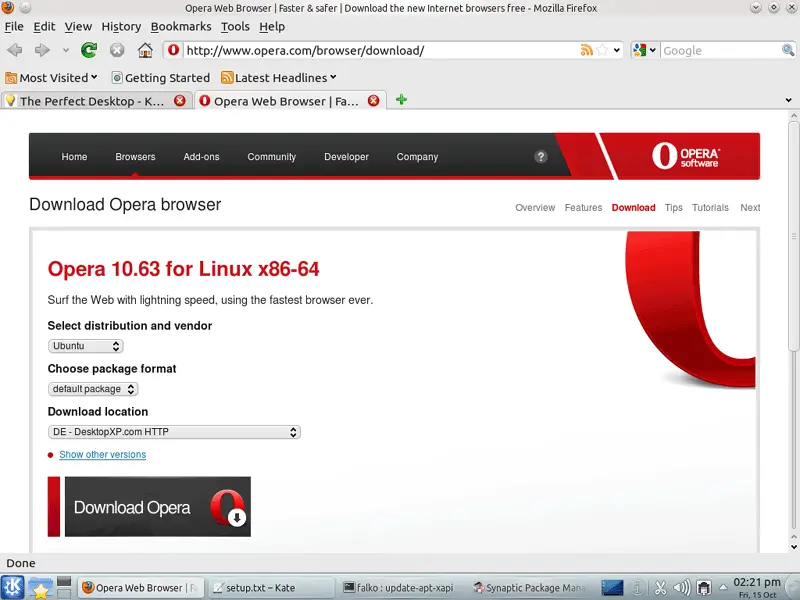Open Add-ons in Opera site navigation
The image size is (800, 600).
[x=202, y=157]
